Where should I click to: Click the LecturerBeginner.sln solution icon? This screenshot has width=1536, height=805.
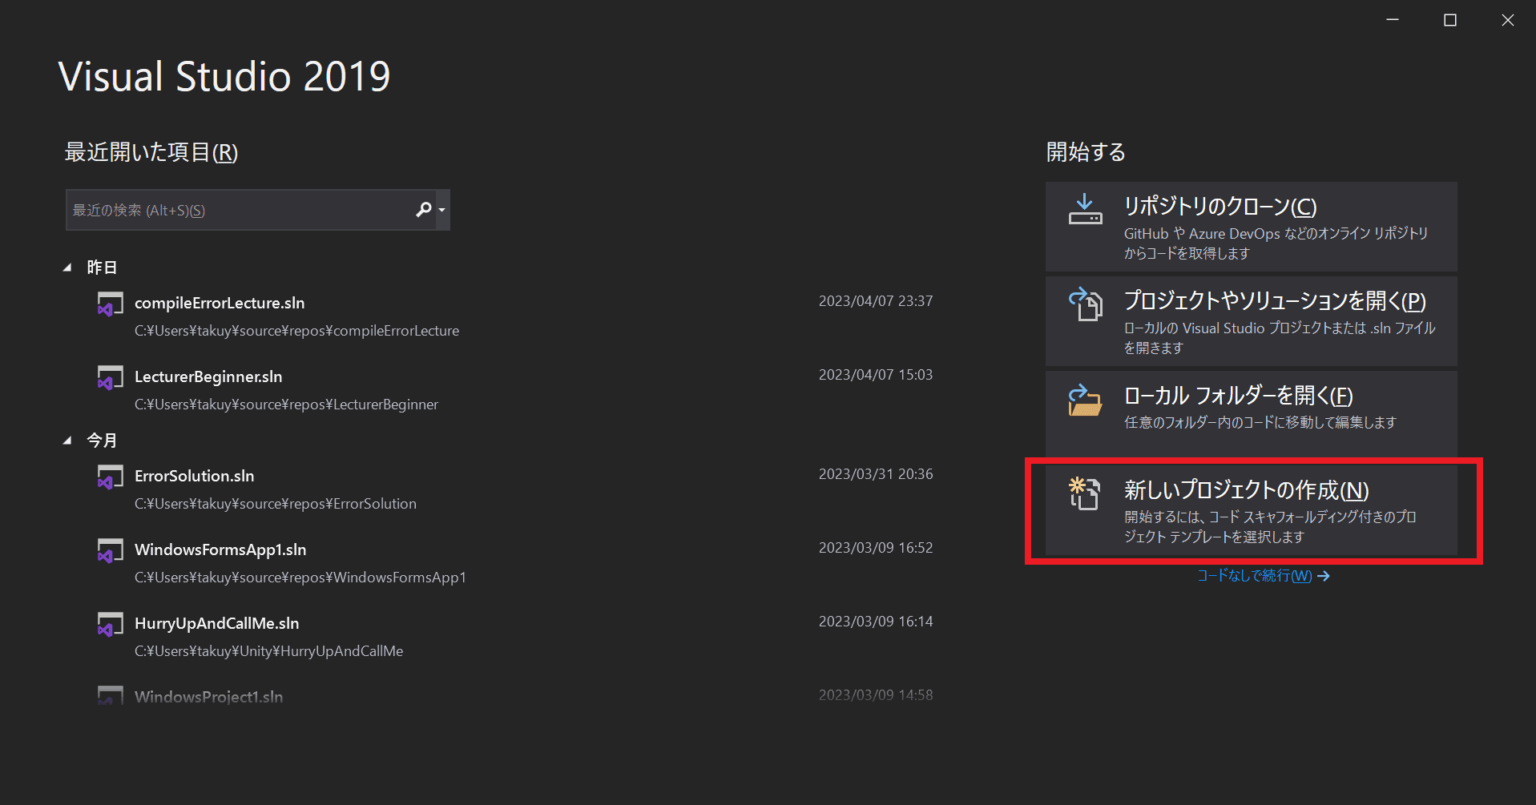(110, 378)
